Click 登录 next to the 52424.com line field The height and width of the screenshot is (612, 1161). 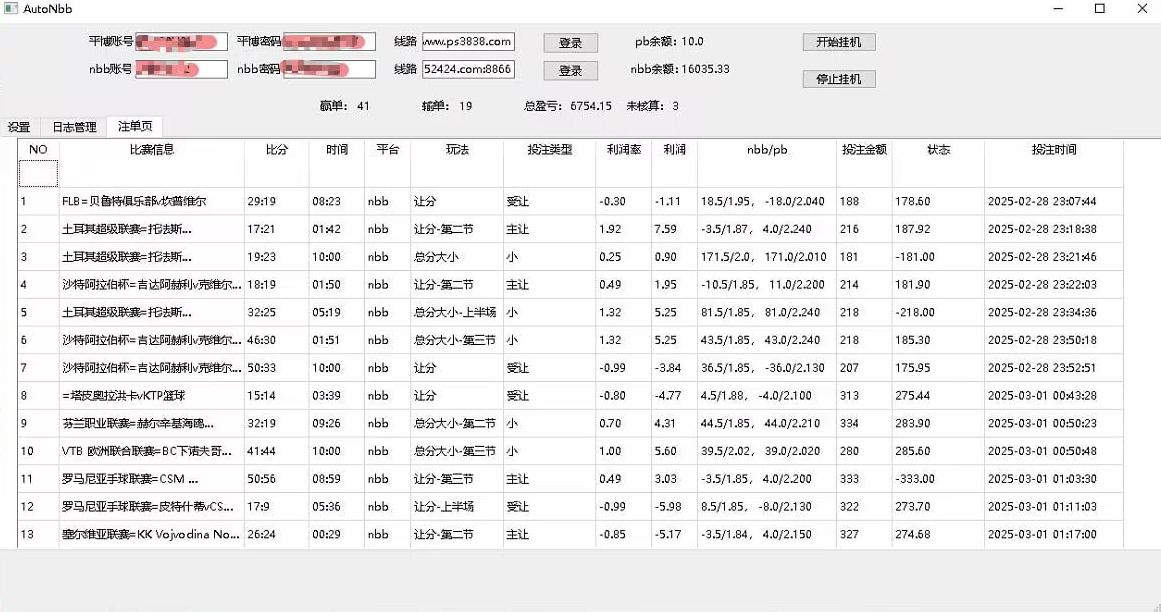click(570, 70)
